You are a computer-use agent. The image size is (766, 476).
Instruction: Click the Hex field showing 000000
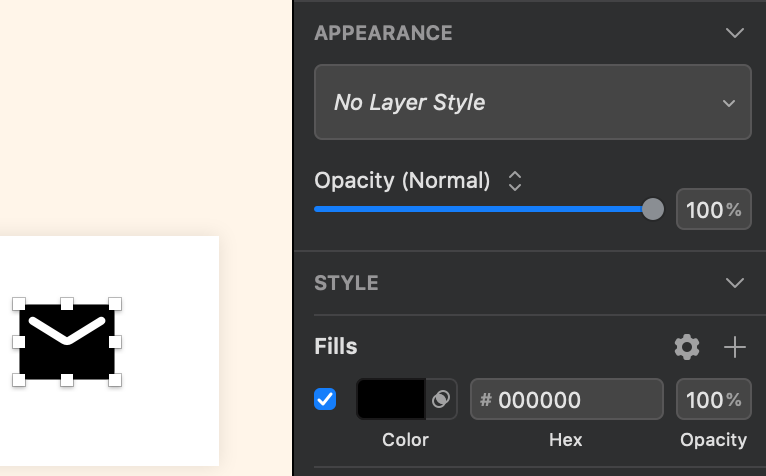click(x=566, y=400)
